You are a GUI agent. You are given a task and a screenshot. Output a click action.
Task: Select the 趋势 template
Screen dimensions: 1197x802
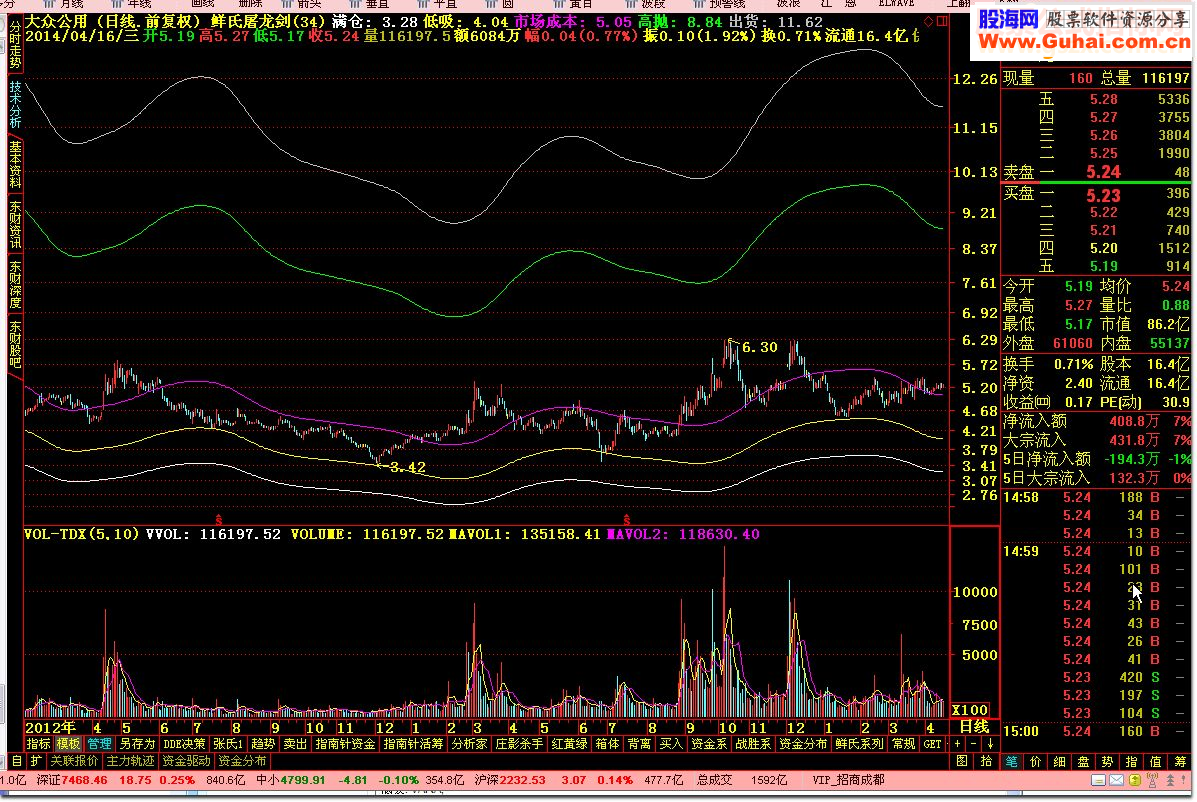(263, 743)
